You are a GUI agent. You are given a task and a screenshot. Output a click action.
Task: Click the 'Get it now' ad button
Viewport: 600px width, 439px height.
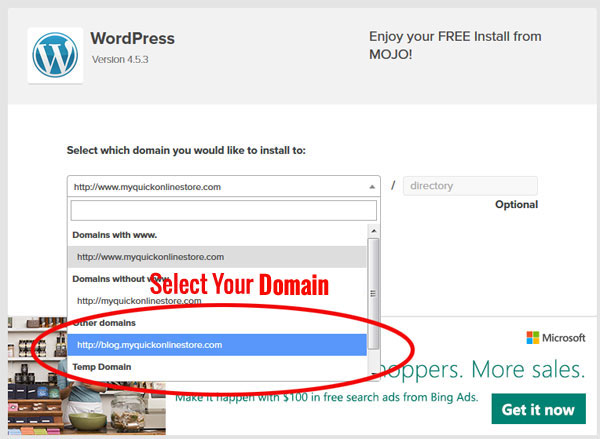[x=538, y=409]
